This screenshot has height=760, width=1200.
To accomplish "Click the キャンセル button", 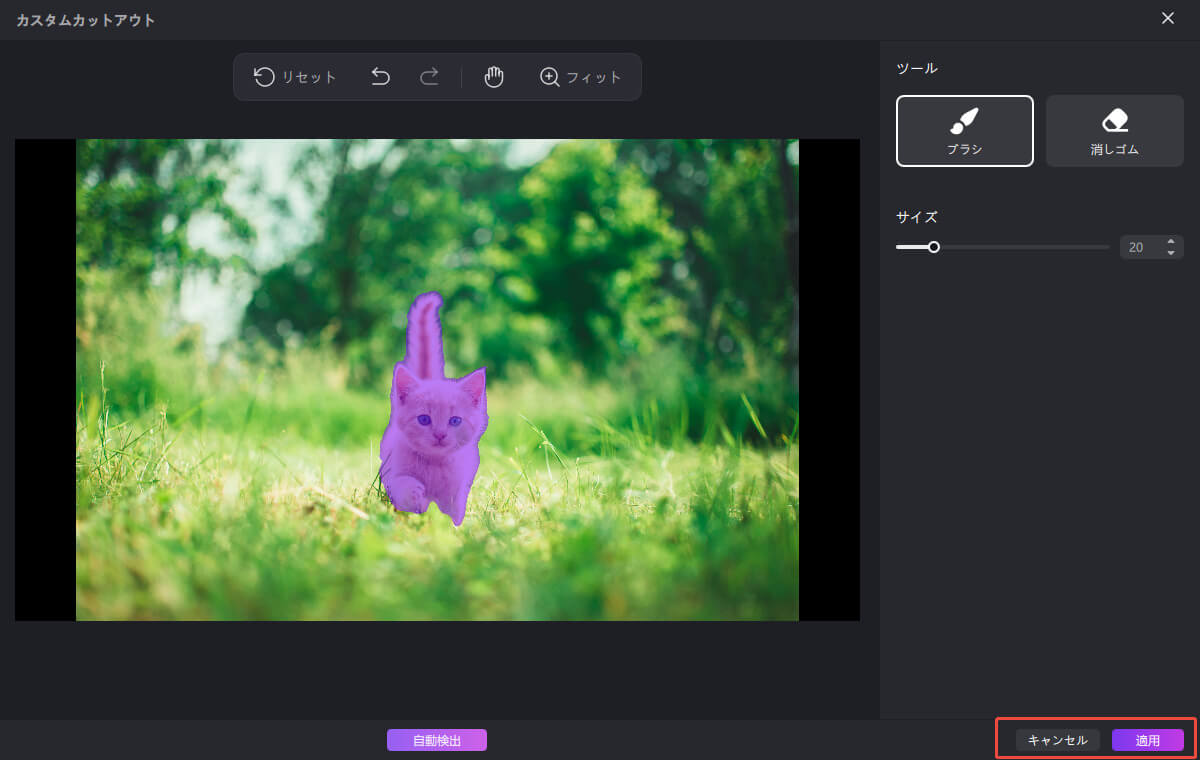I will pyautogui.click(x=1058, y=740).
